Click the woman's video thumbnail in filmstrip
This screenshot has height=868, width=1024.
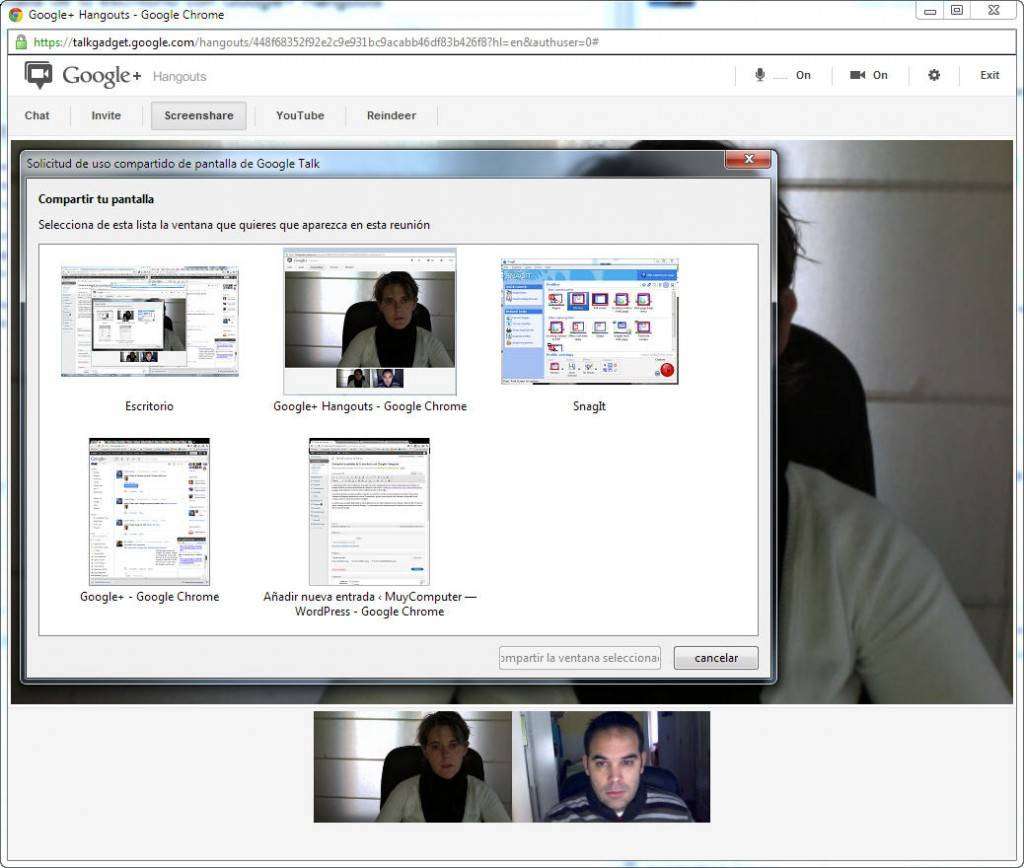(413, 767)
